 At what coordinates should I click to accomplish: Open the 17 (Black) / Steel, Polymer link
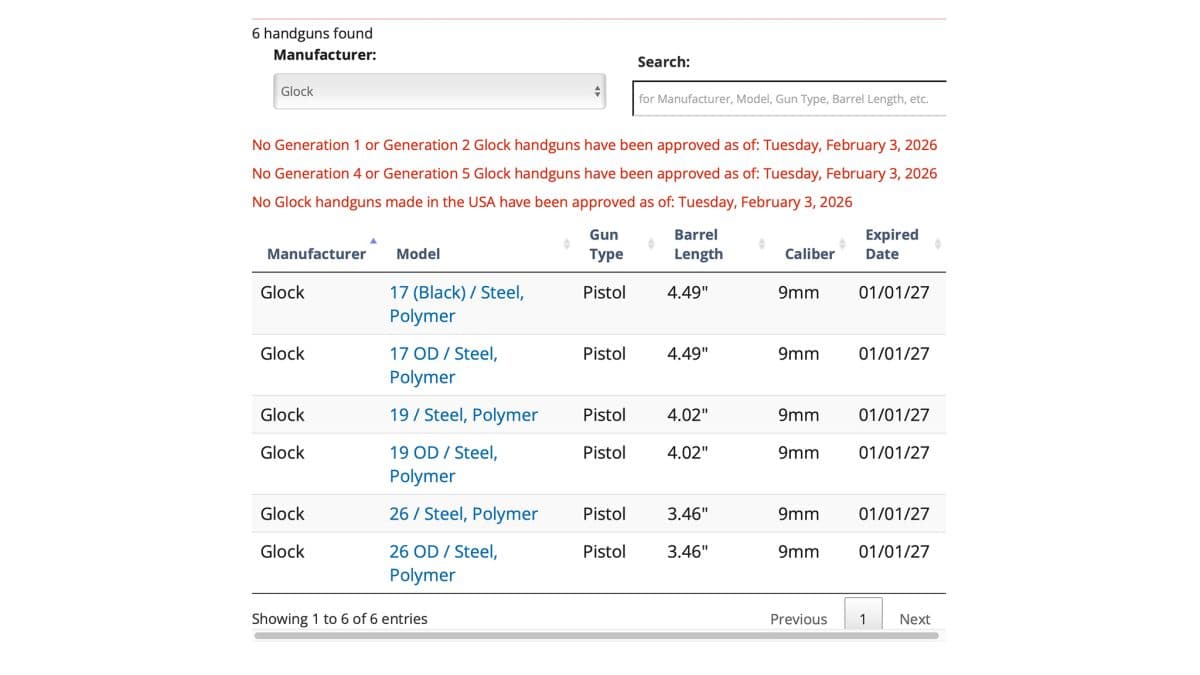(x=456, y=304)
